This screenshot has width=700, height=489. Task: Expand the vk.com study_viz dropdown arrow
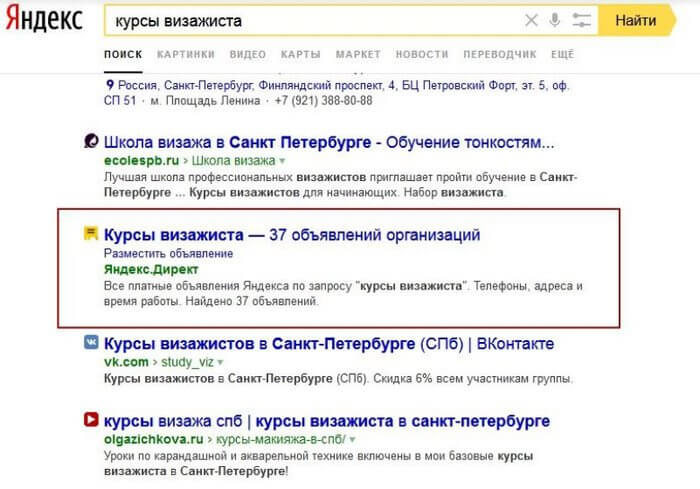coord(220,362)
